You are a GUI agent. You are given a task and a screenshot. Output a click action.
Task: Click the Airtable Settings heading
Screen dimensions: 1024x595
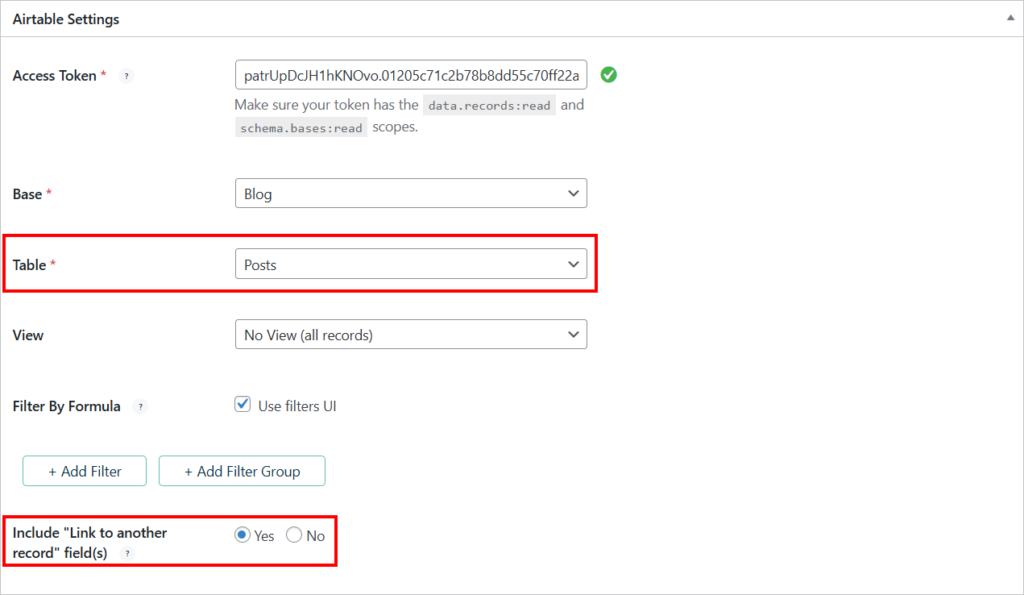coord(66,19)
